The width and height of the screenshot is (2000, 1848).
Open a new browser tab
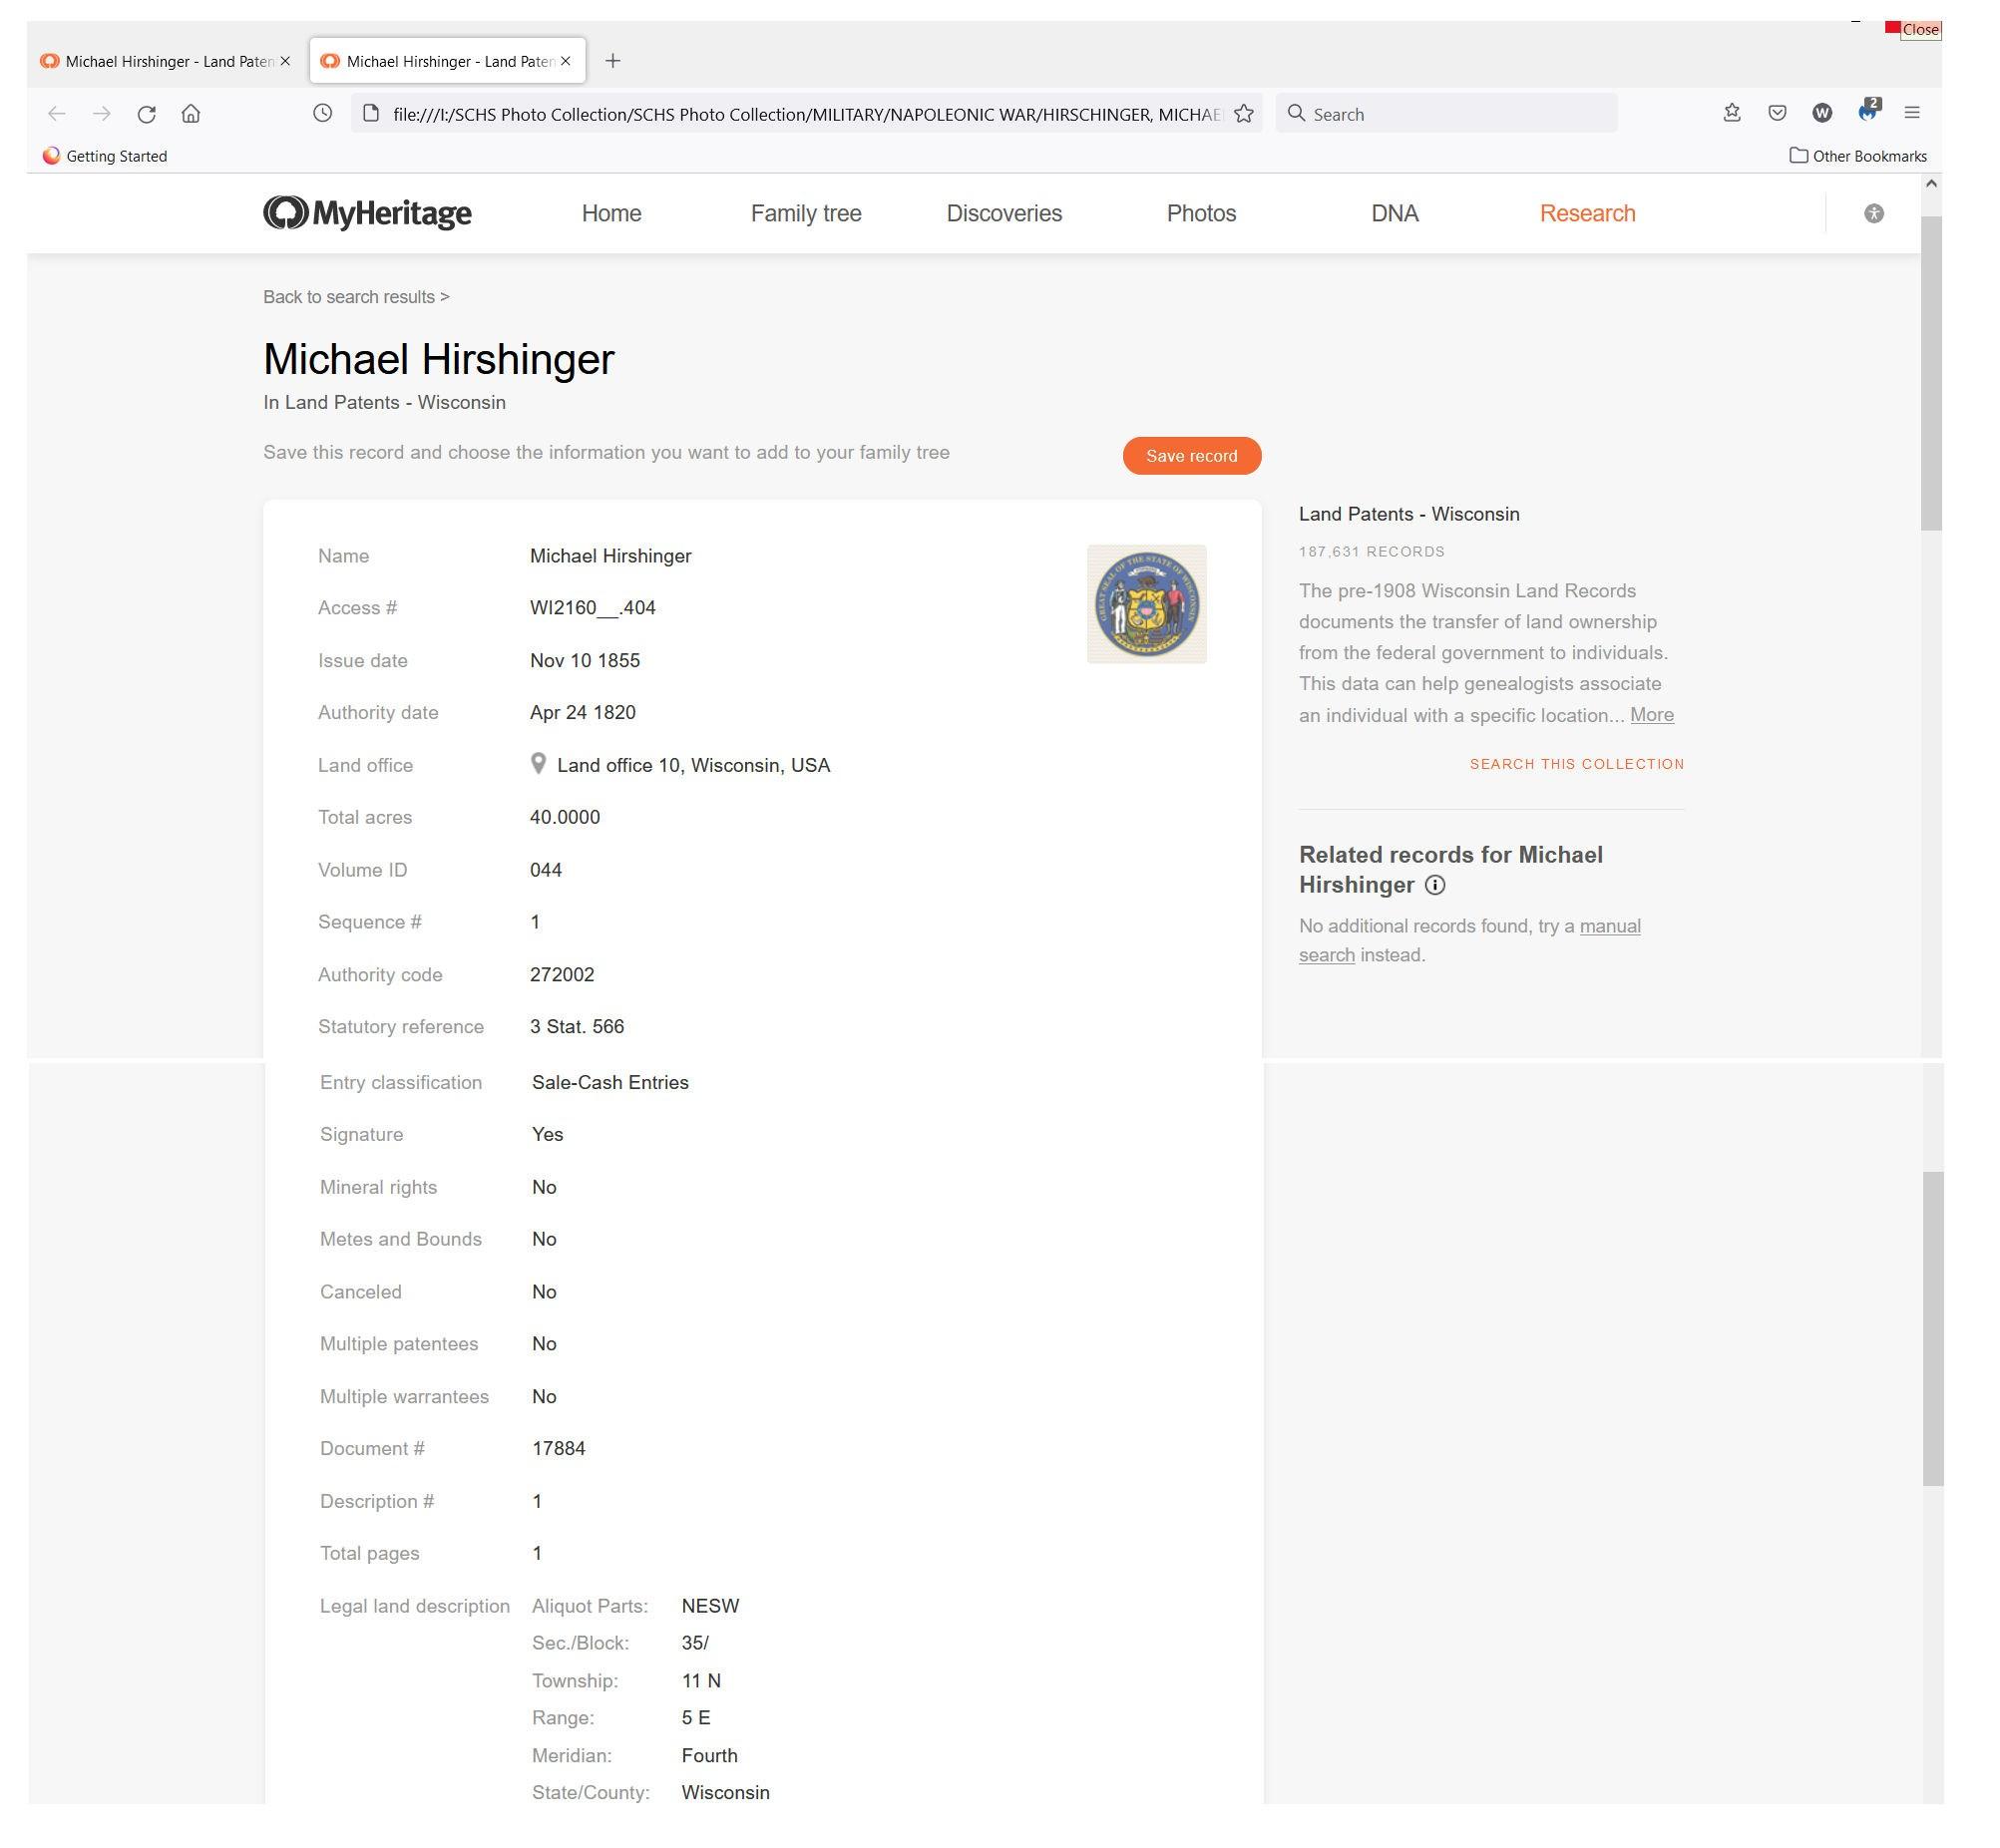point(613,61)
